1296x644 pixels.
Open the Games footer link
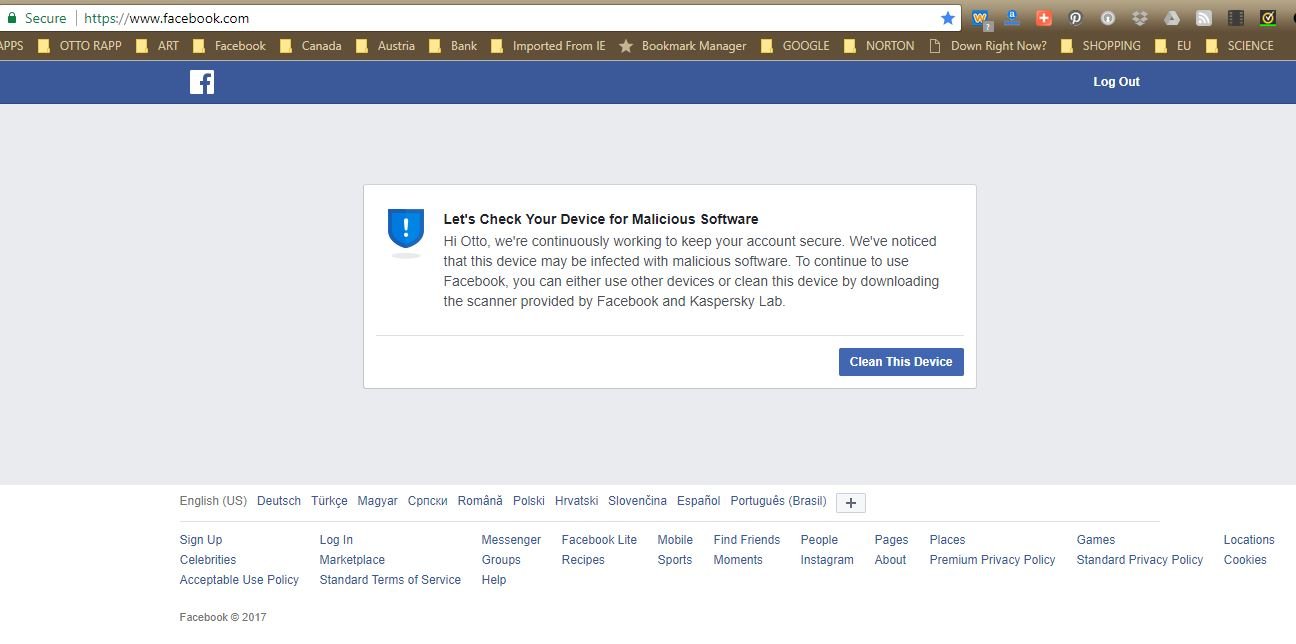(1096, 540)
